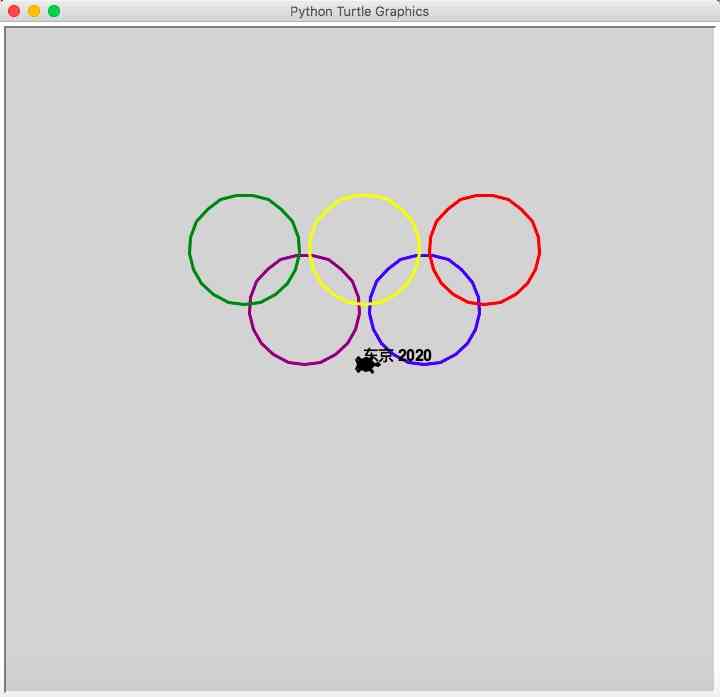720x697 pixels.
Task: Click the blue ring's outline
Action: [x=425, y=364]
